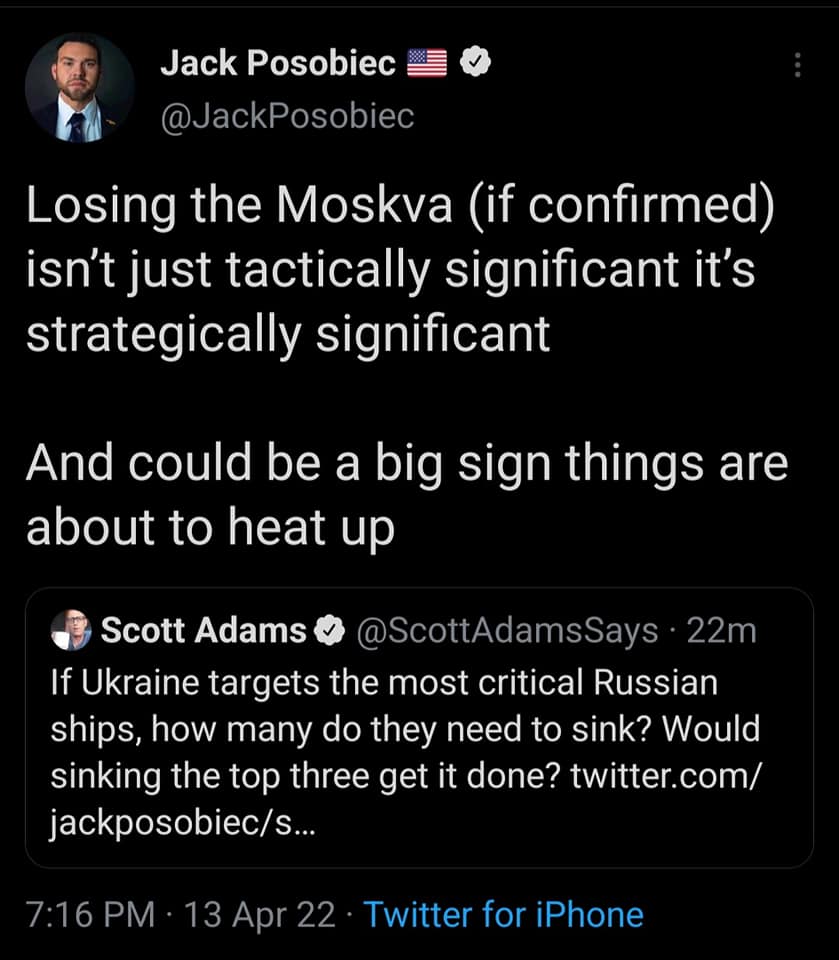Click the verified badge beside Jack Posobiec

click(x=472, y=64)
